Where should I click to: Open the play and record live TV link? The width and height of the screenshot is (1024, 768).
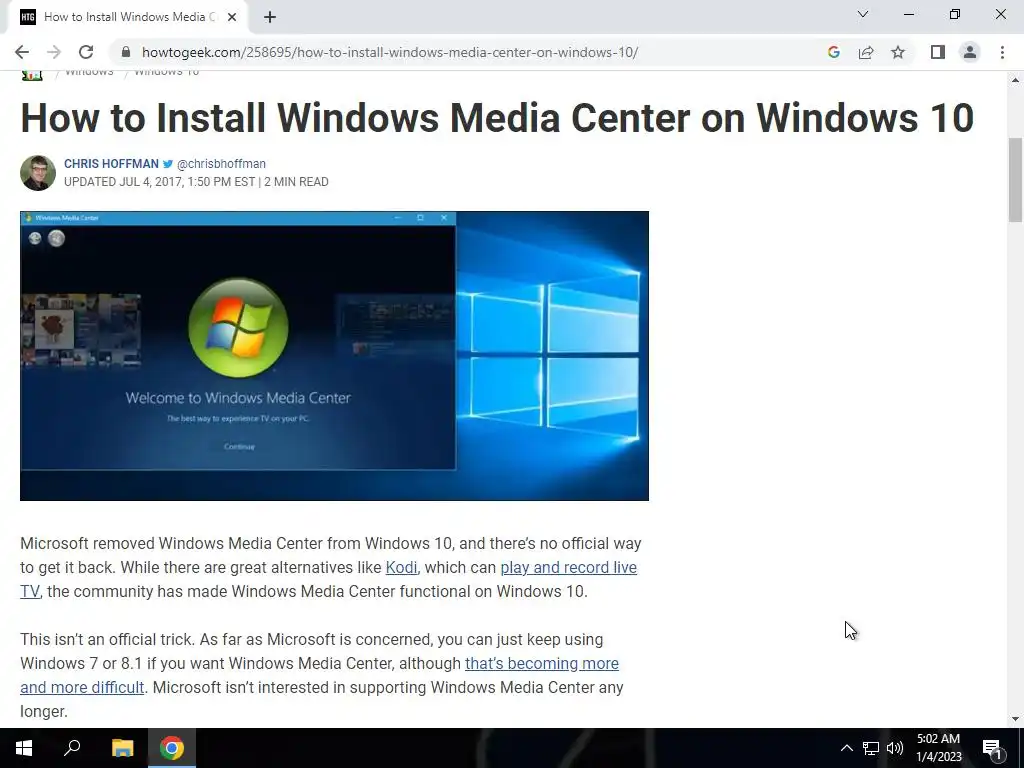(x=568, y=568)
